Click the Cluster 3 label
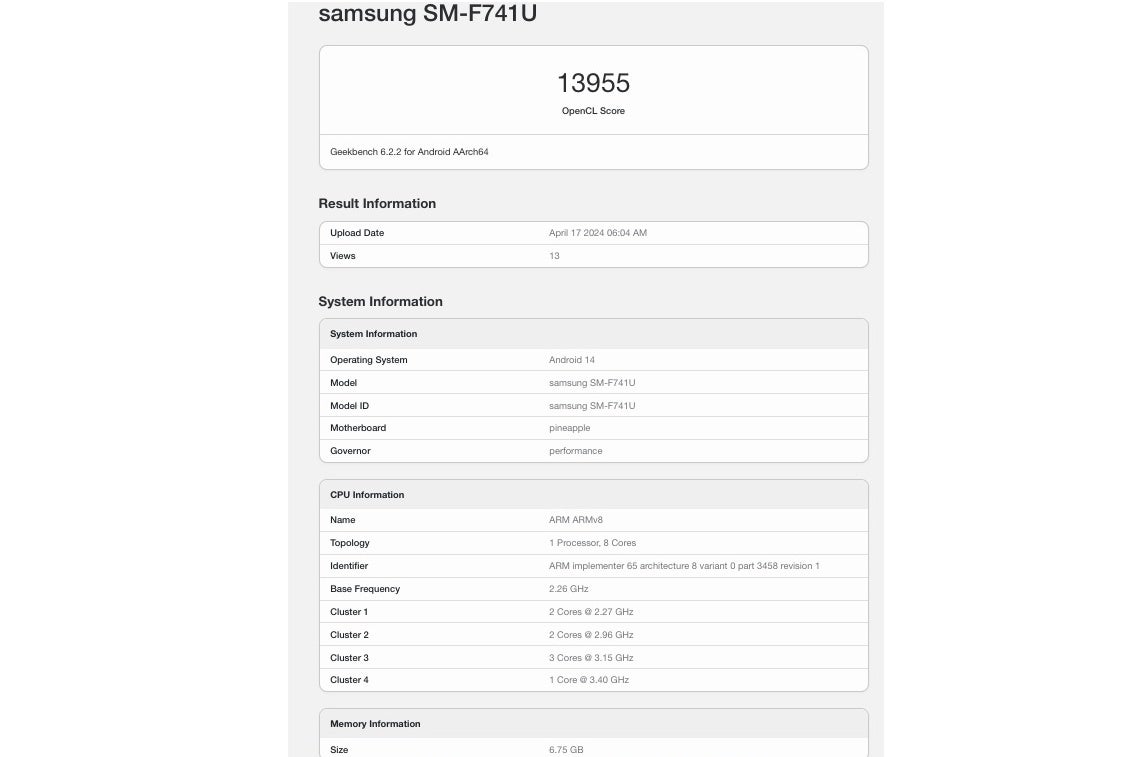 coord(349,658)
